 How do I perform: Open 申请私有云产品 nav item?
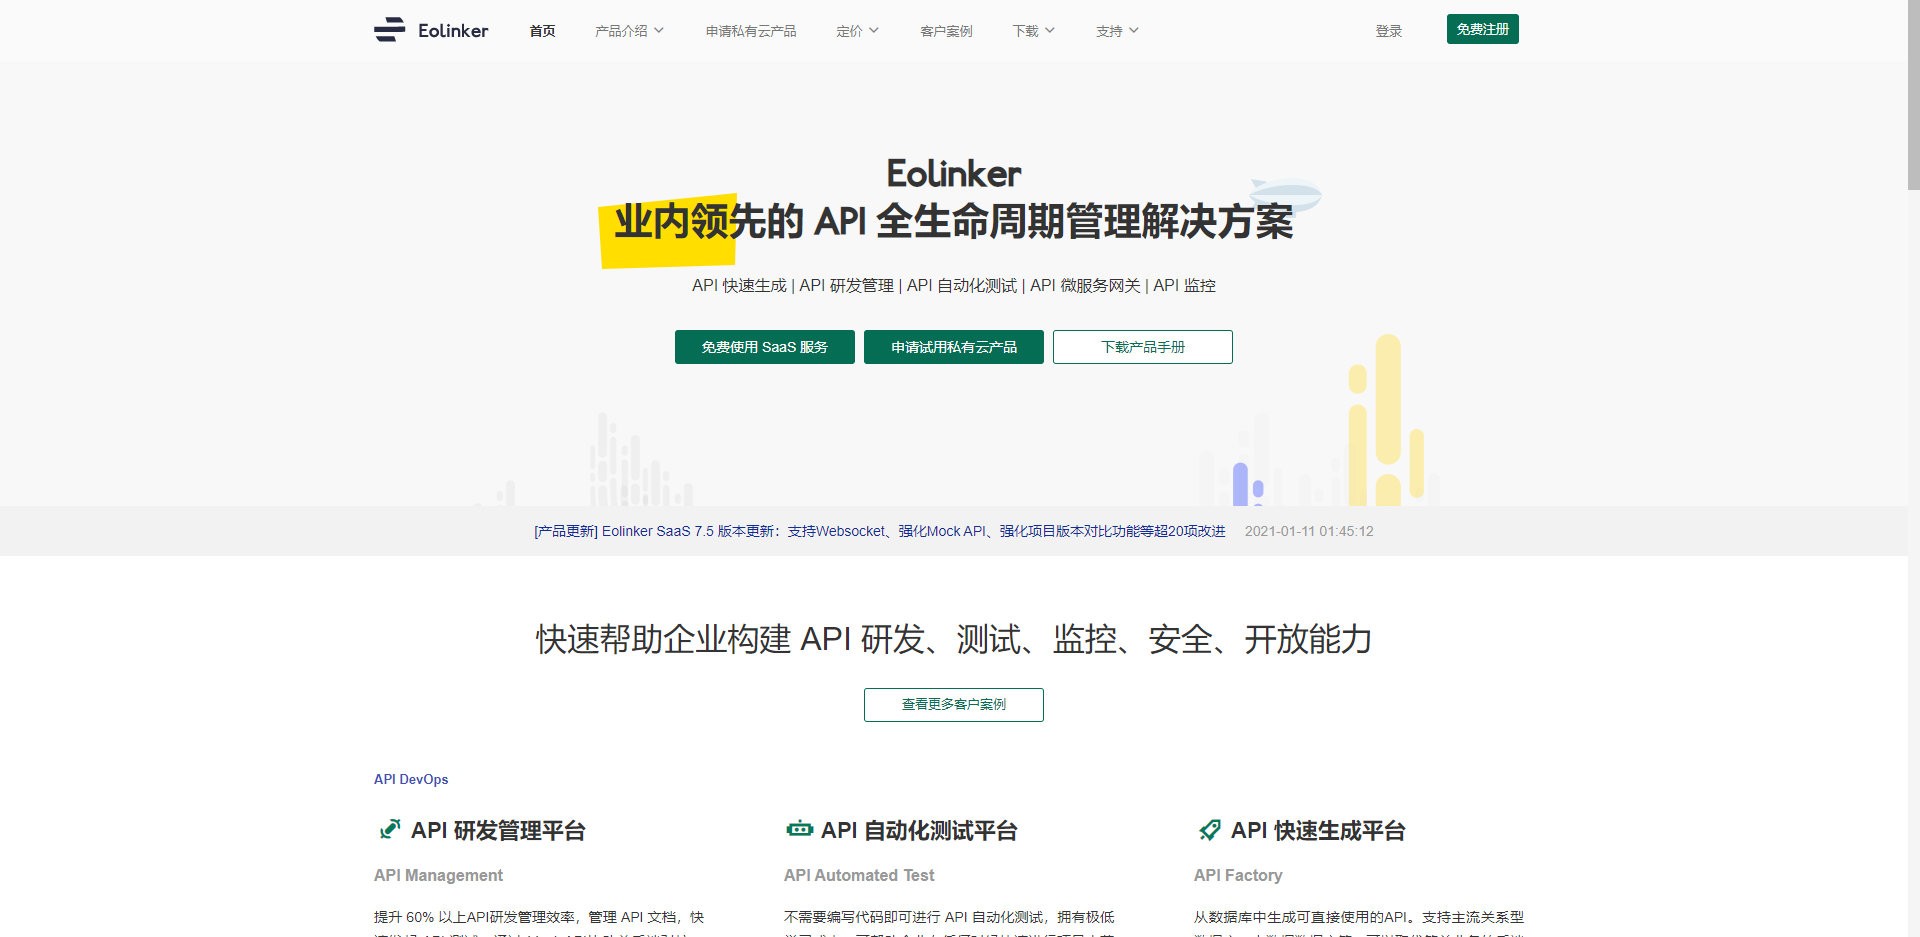(x=750, y=31)
